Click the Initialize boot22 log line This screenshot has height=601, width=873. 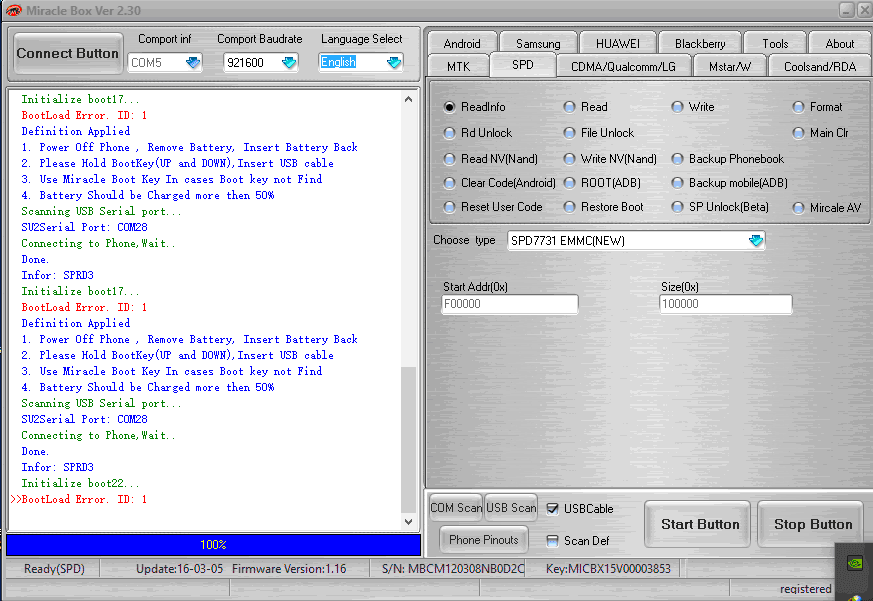coord(80,483)
